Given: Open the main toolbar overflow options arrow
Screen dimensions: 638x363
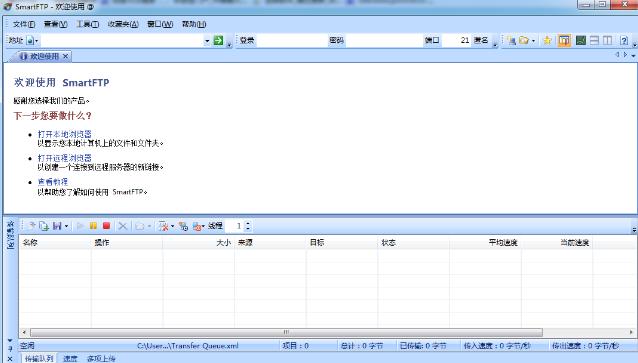Looking at the screenshot, I should [634, 45].
